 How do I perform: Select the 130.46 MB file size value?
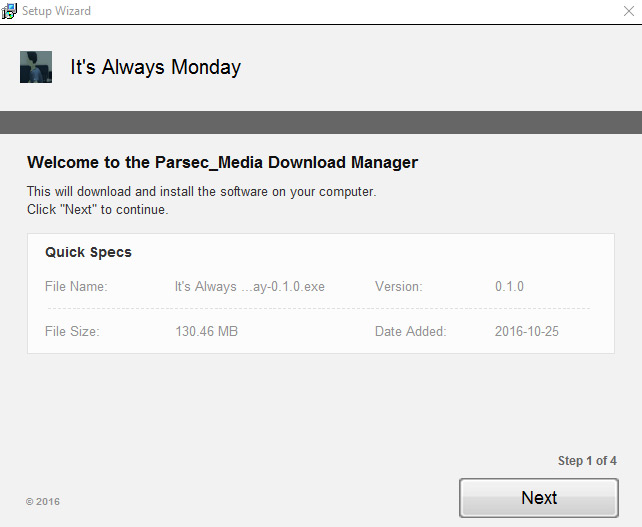(207, 331)
